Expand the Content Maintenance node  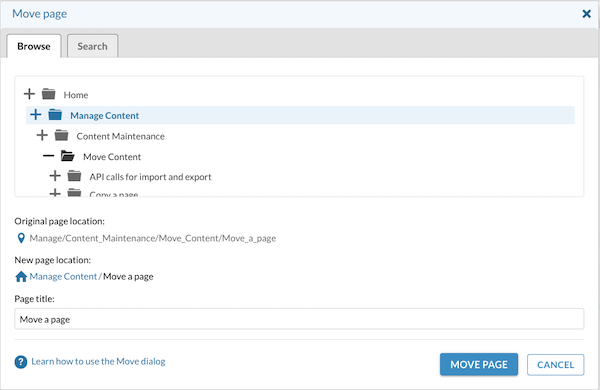tap(42, 135)
